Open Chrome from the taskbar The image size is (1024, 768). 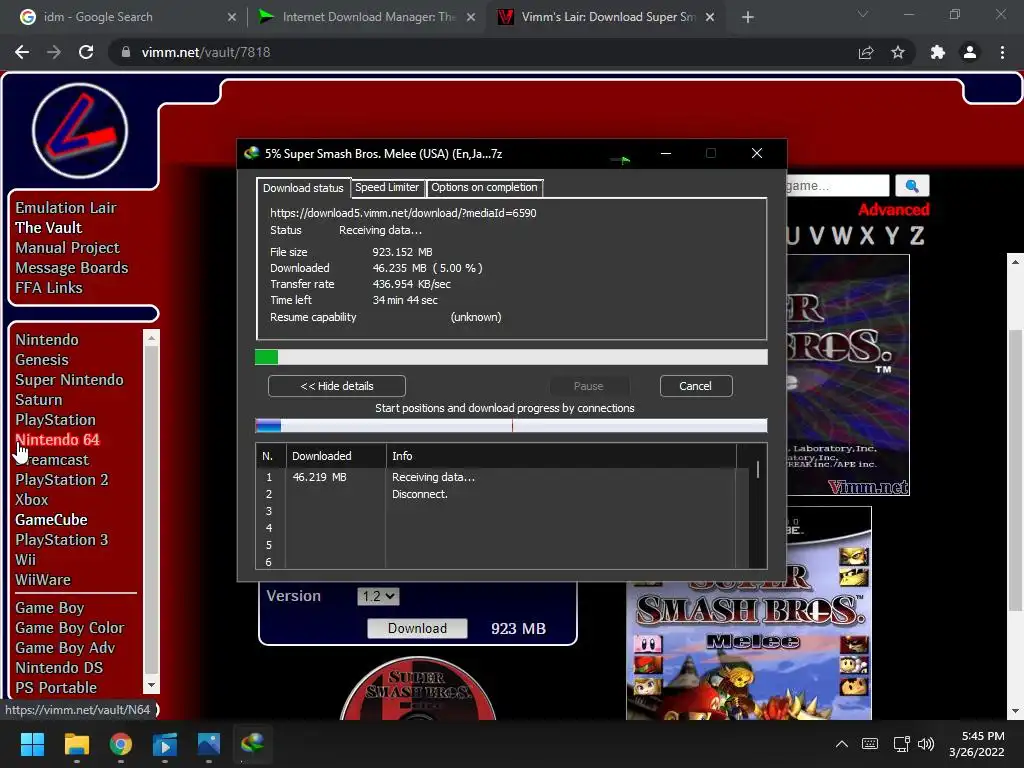pyautogui.click(x=121, y=744)
